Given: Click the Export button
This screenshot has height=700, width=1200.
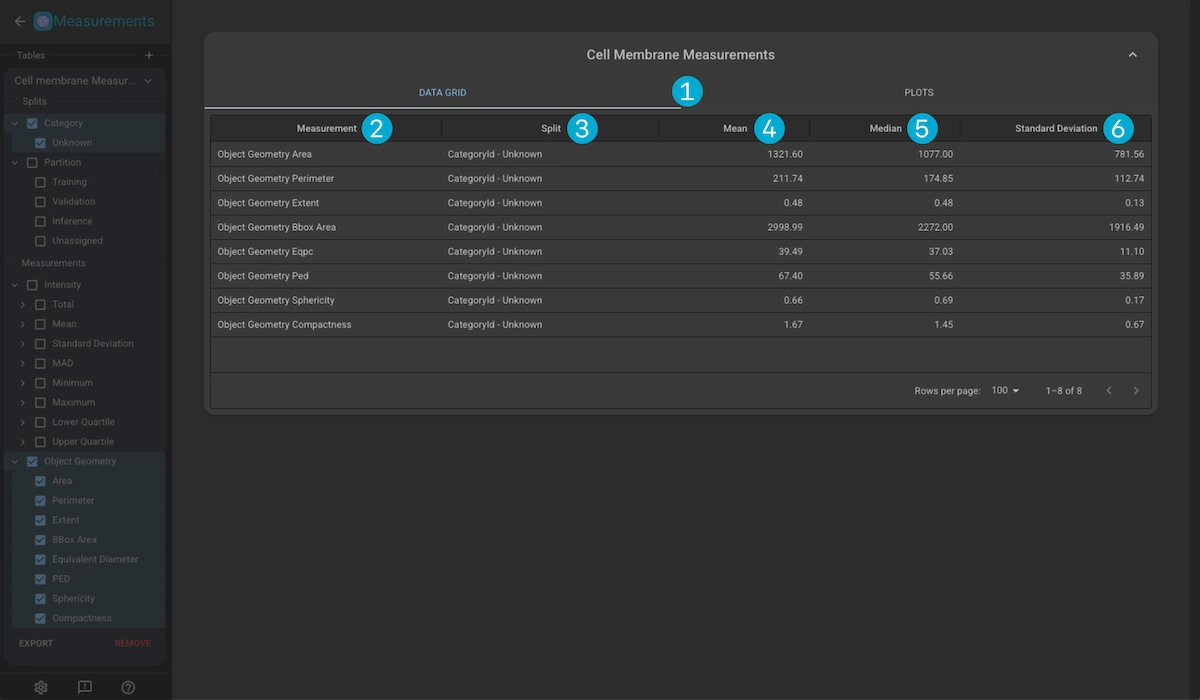Looking at the screenshot, I should pos(36,644).
